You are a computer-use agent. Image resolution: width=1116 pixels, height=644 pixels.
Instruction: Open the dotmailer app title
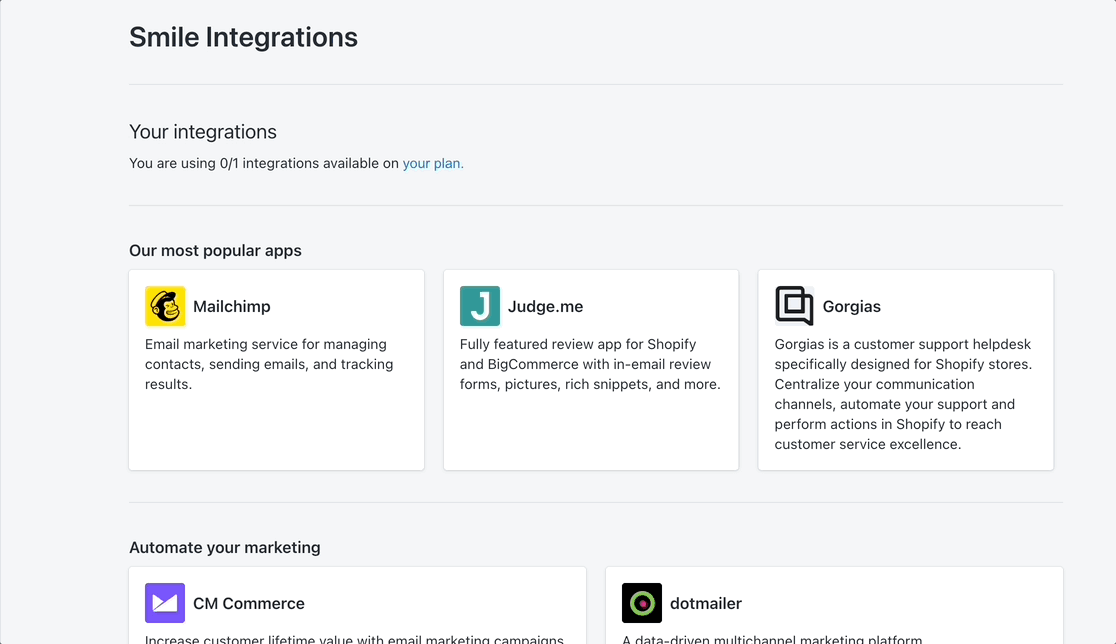coord(706,603)
